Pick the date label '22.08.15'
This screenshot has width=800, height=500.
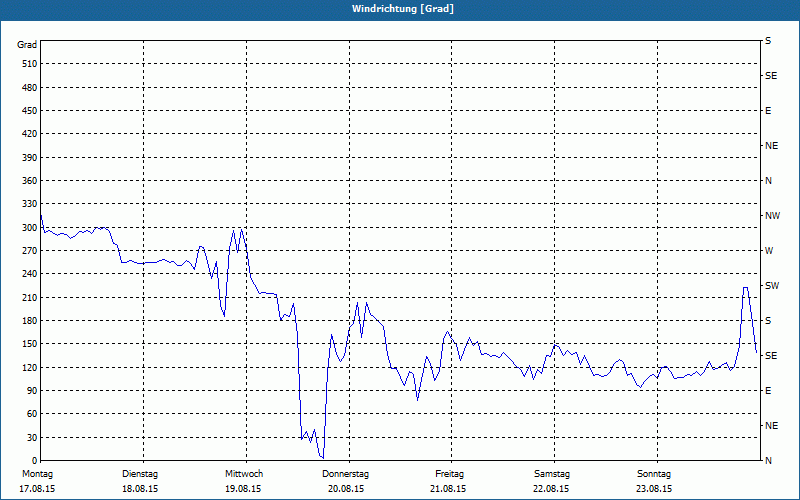[551, 489]
